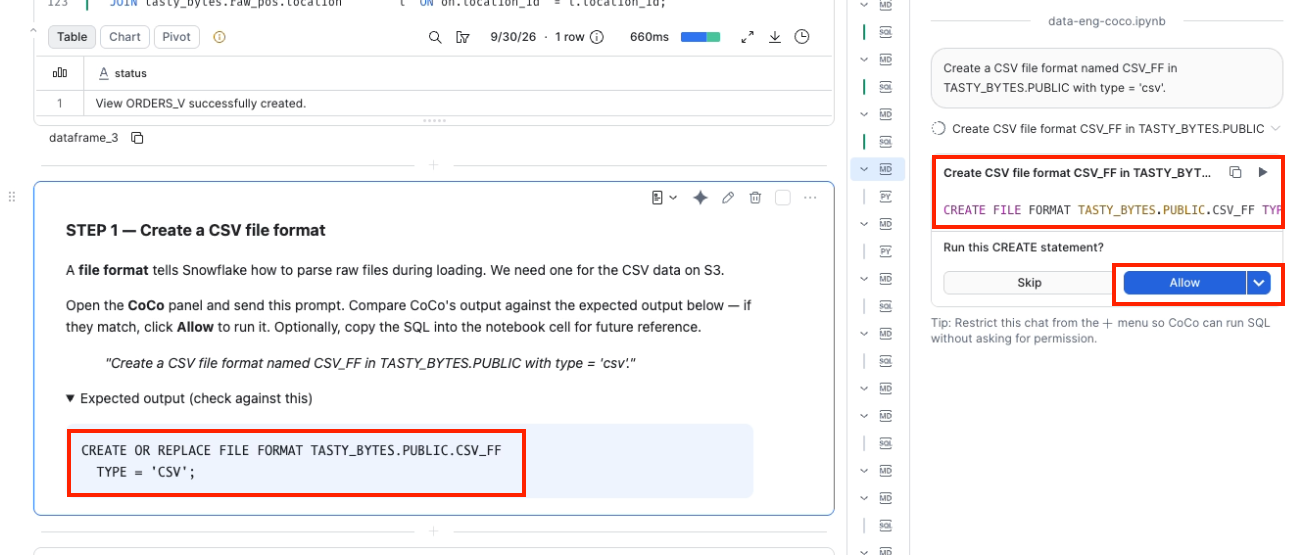Add a cell above the STEP 1 cell
Screen dimensions: 1297x555
click(433, 164)
